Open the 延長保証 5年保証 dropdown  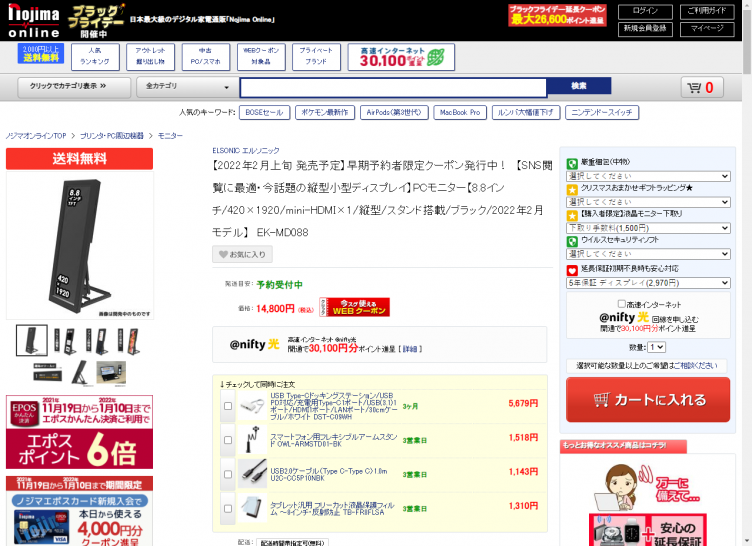coord(648,283)
